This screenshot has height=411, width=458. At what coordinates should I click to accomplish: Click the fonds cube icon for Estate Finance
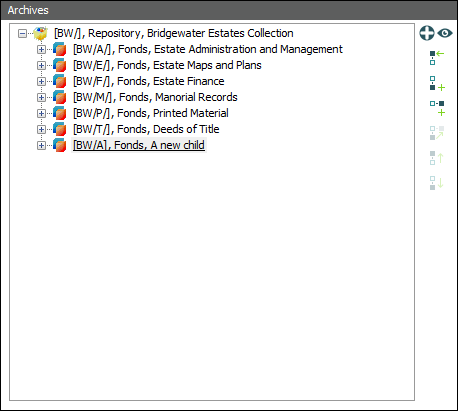pos(60,81)
